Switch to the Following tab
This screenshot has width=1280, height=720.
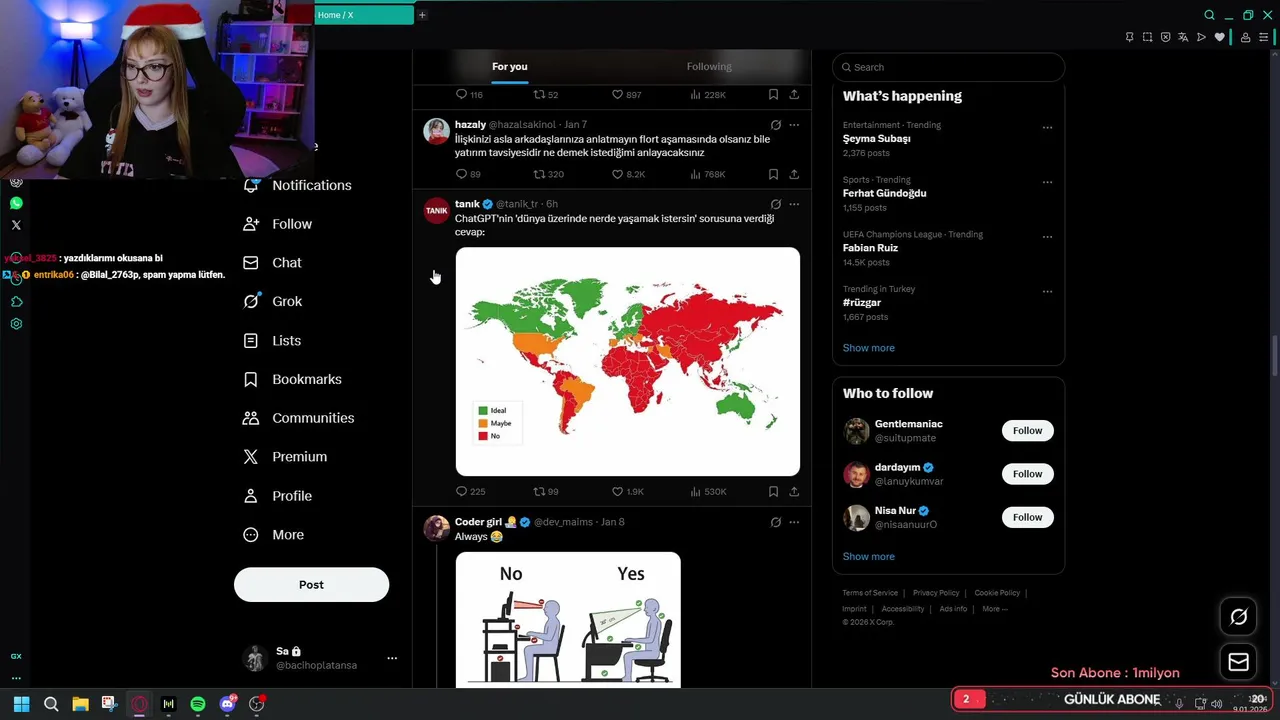click(x=709, y=66)
